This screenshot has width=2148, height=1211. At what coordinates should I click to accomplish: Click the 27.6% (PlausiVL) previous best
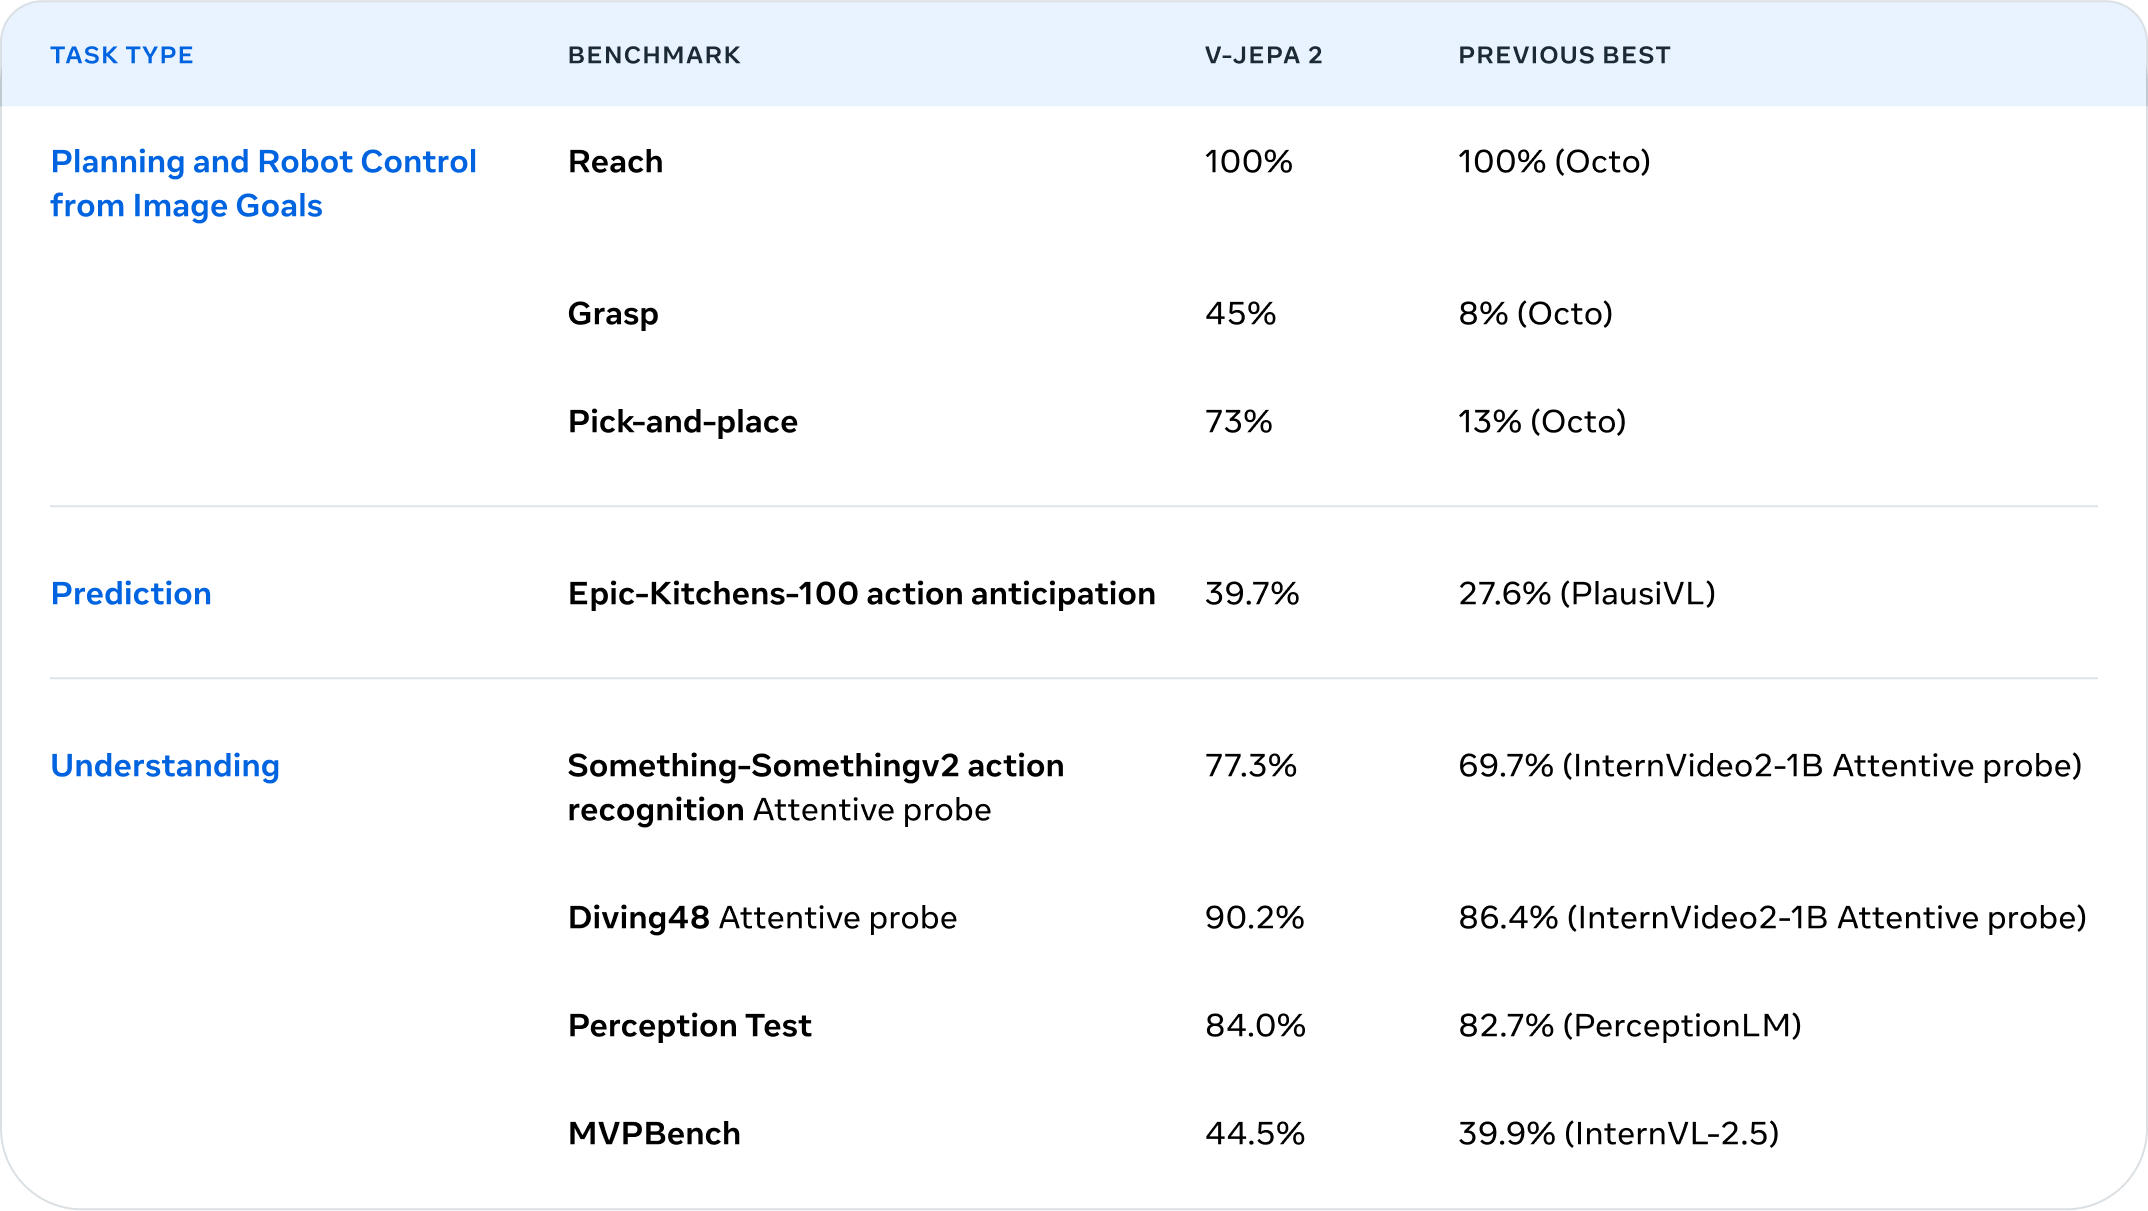click(1586, 593)
